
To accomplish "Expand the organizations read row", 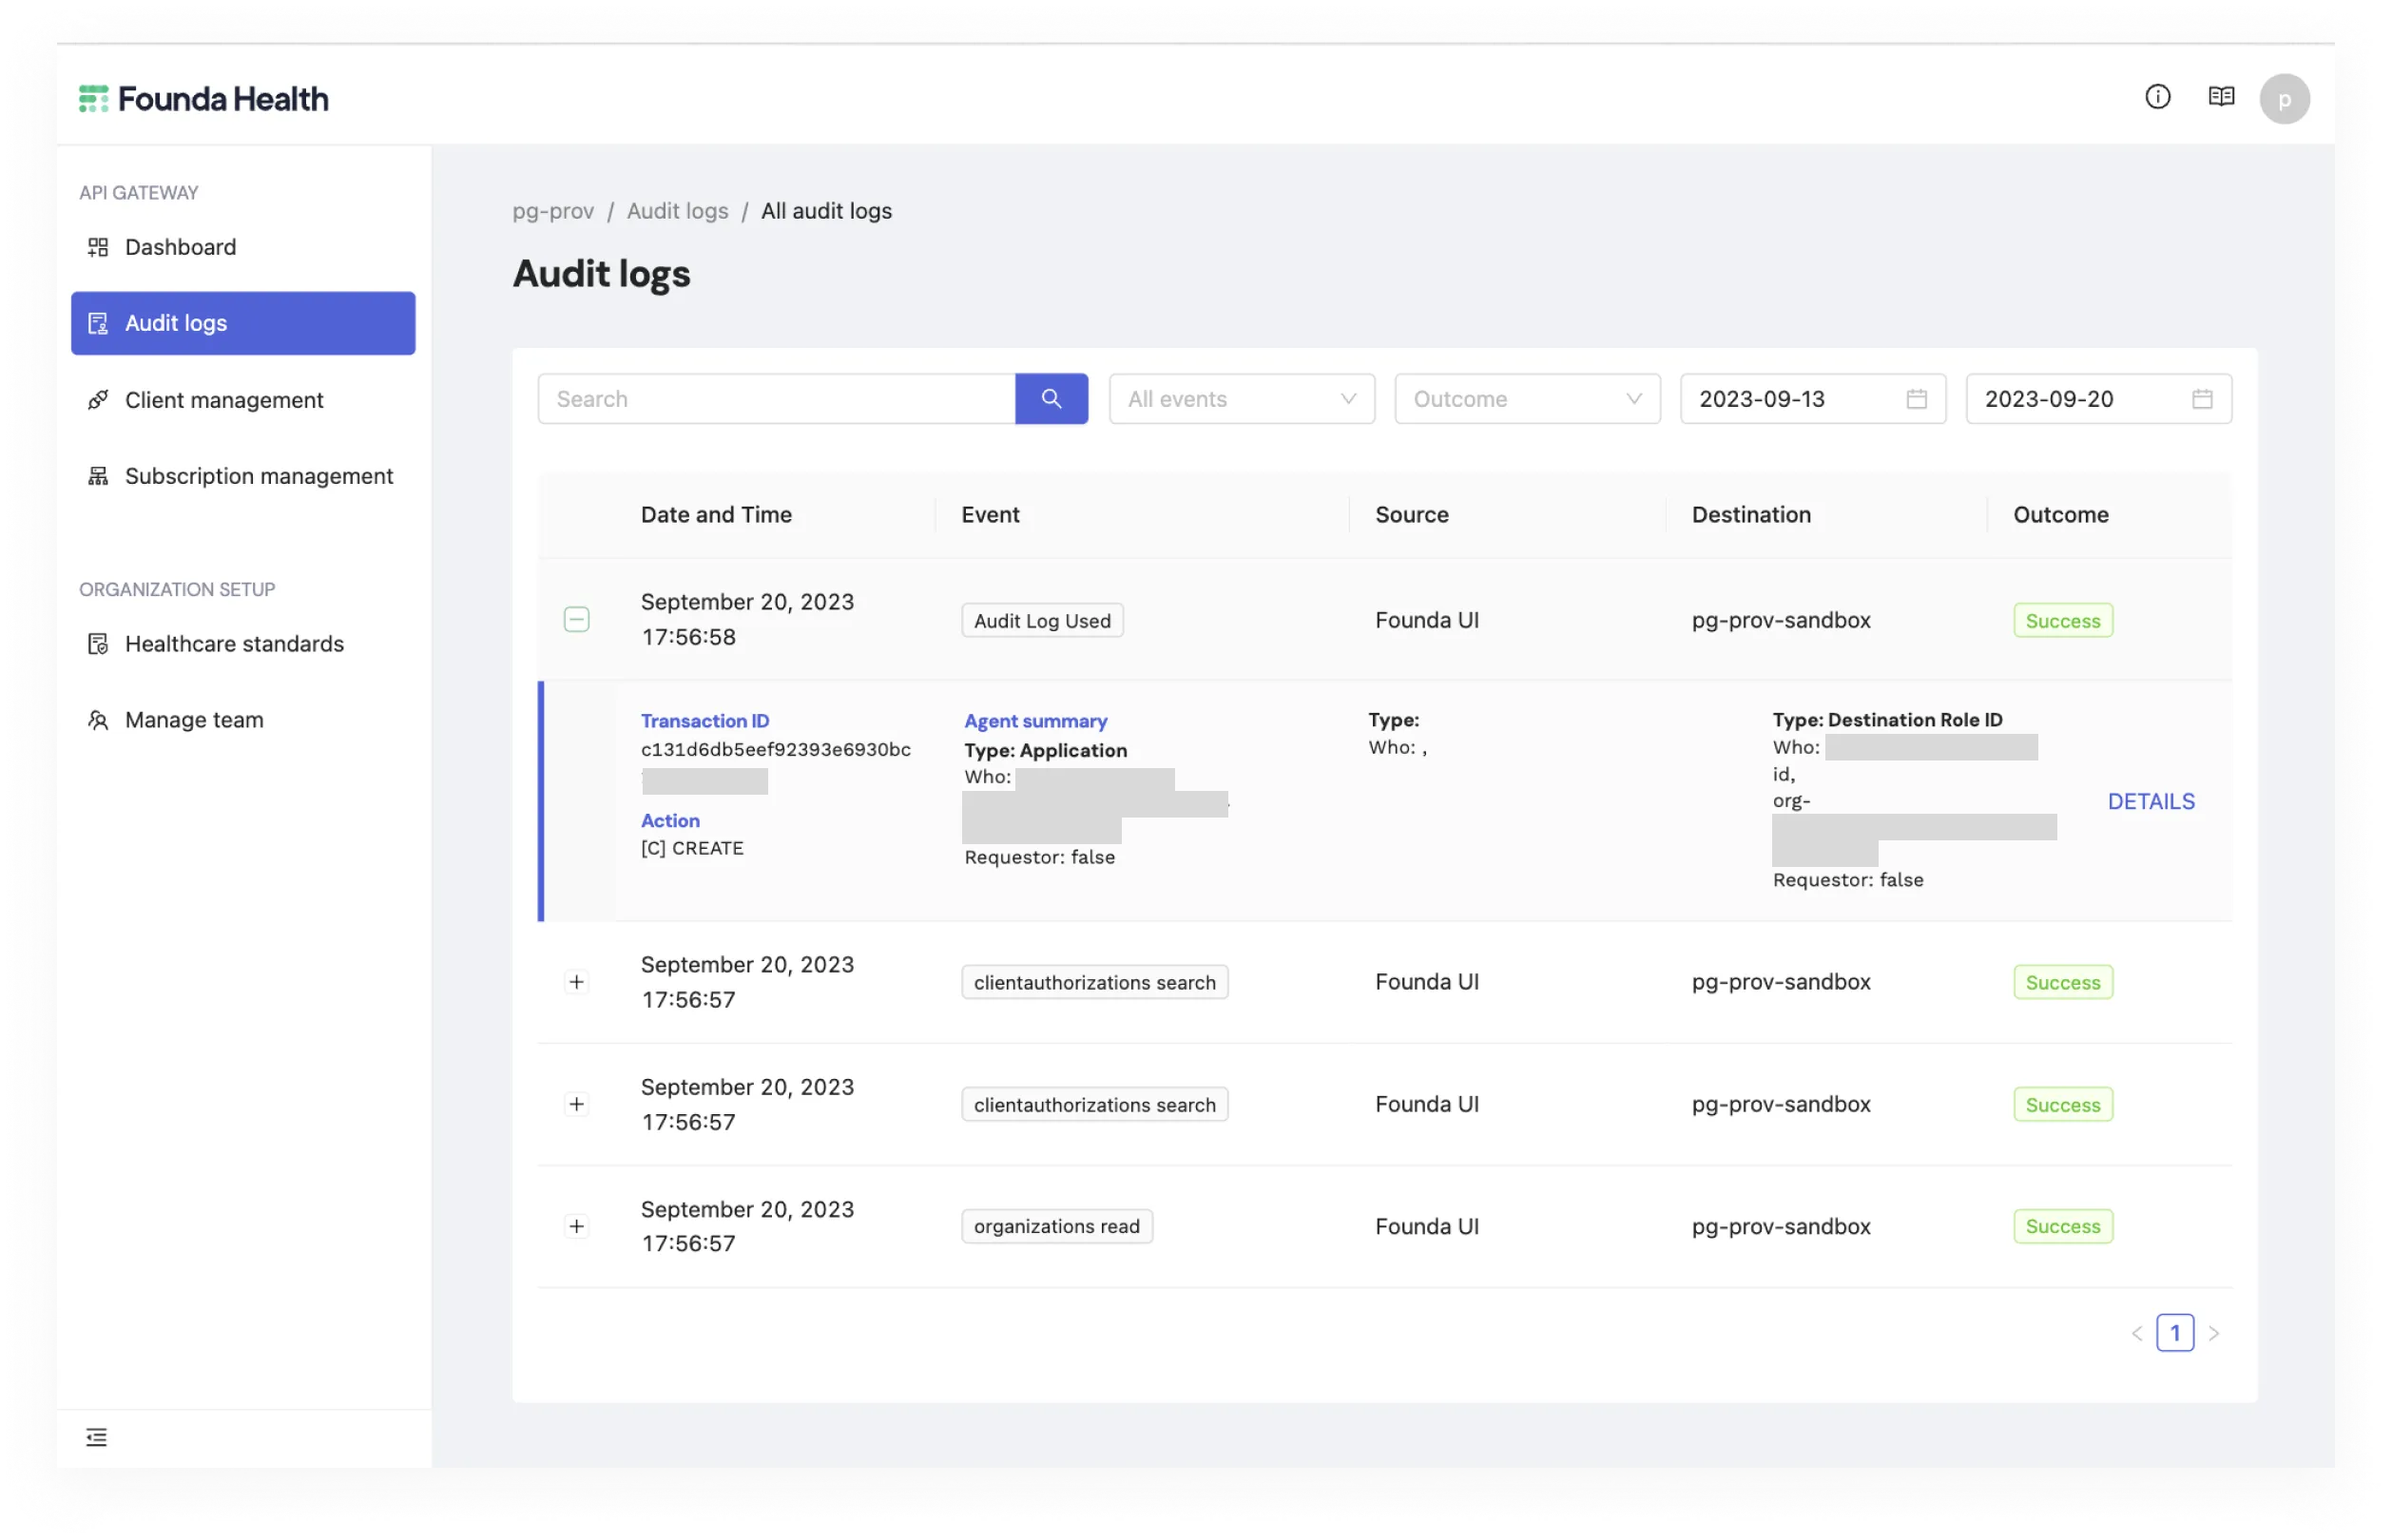I will [x=576, y=1226].
